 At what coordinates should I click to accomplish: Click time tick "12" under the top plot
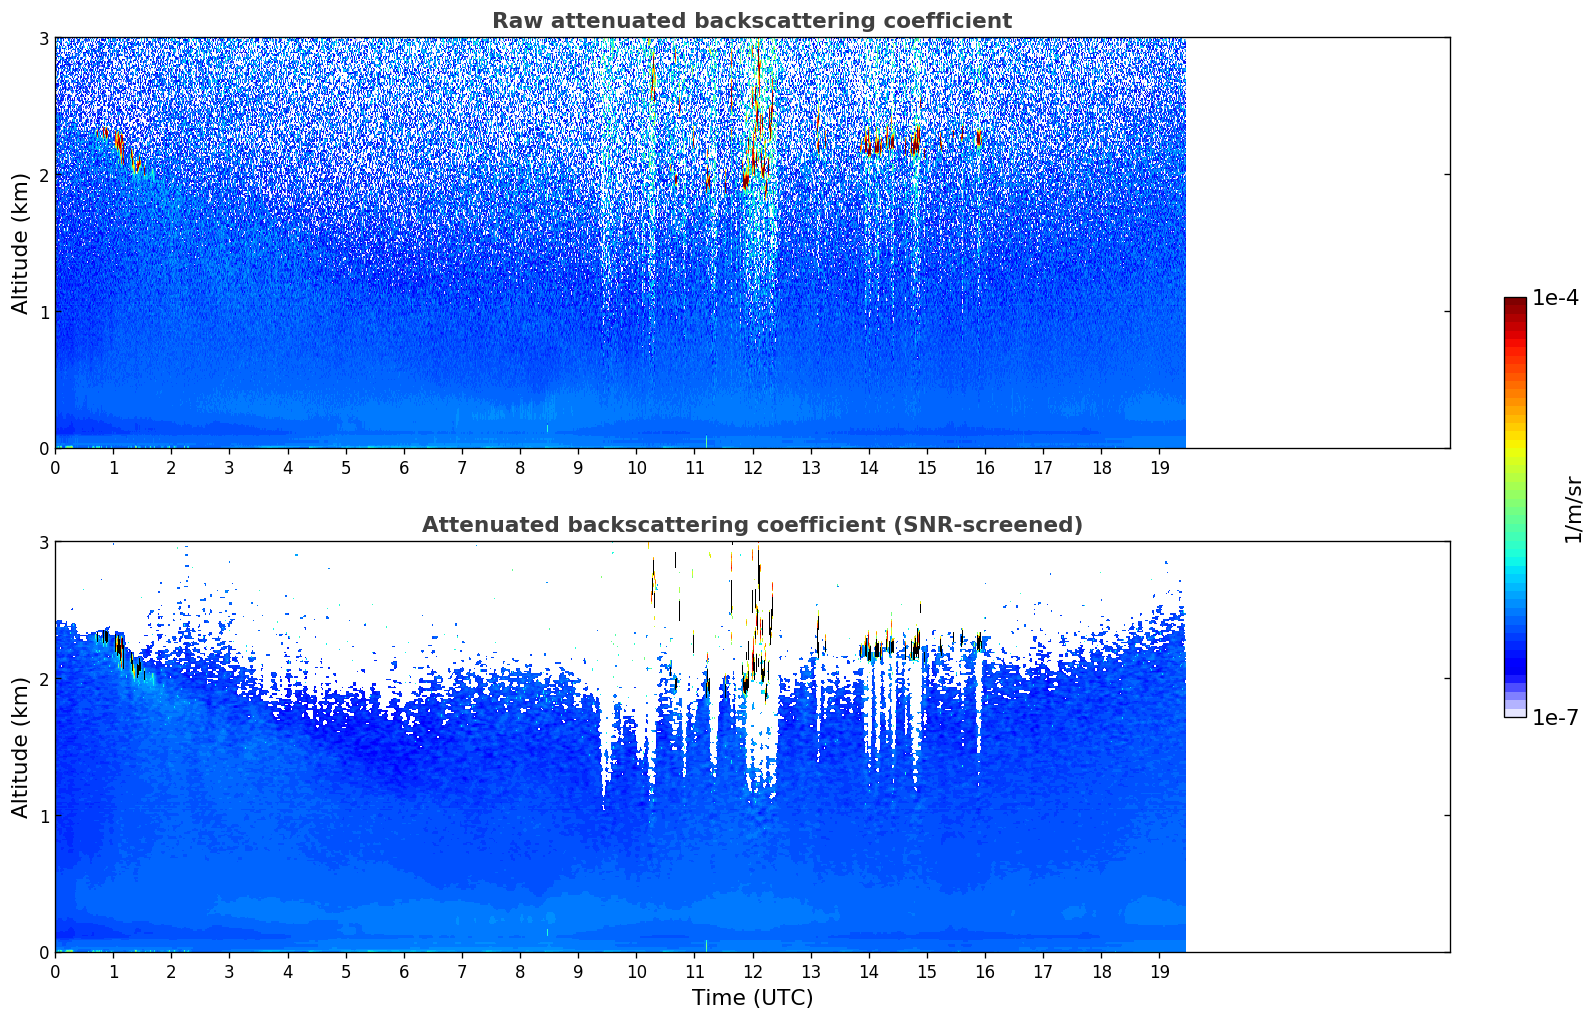tap(753, 467)
